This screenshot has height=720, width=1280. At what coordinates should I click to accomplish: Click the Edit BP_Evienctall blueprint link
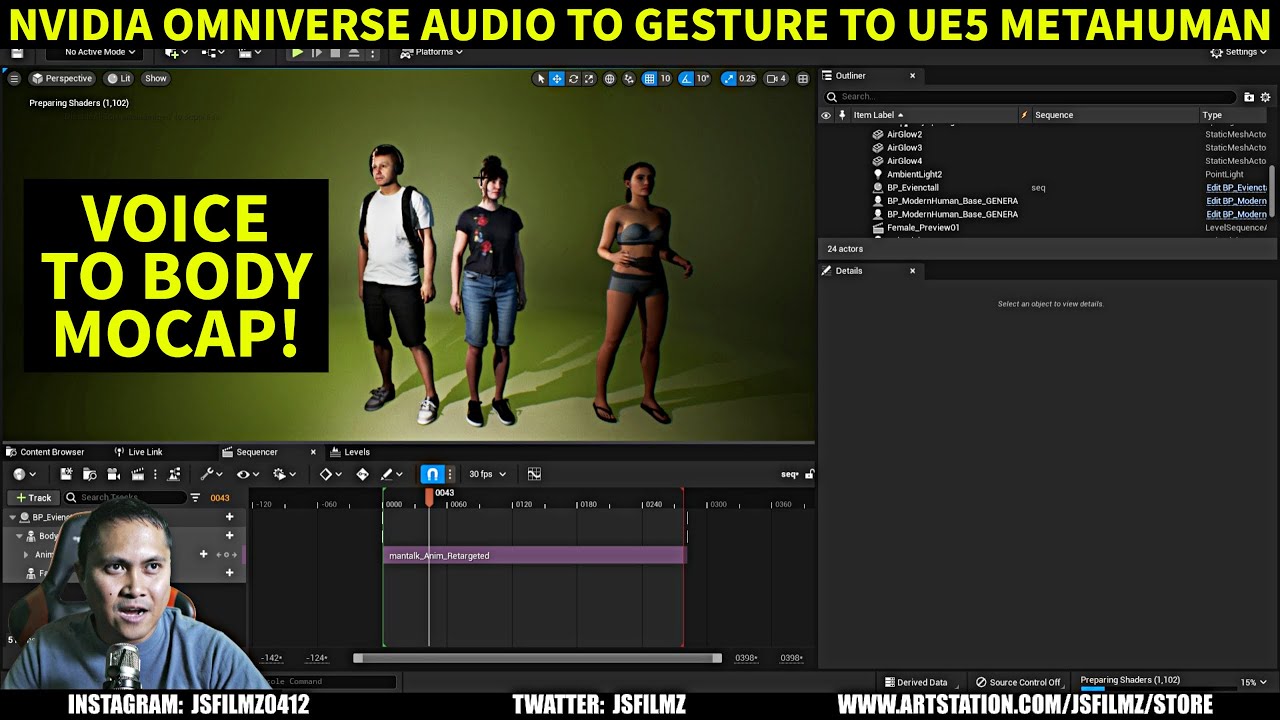pos(1236,188)
